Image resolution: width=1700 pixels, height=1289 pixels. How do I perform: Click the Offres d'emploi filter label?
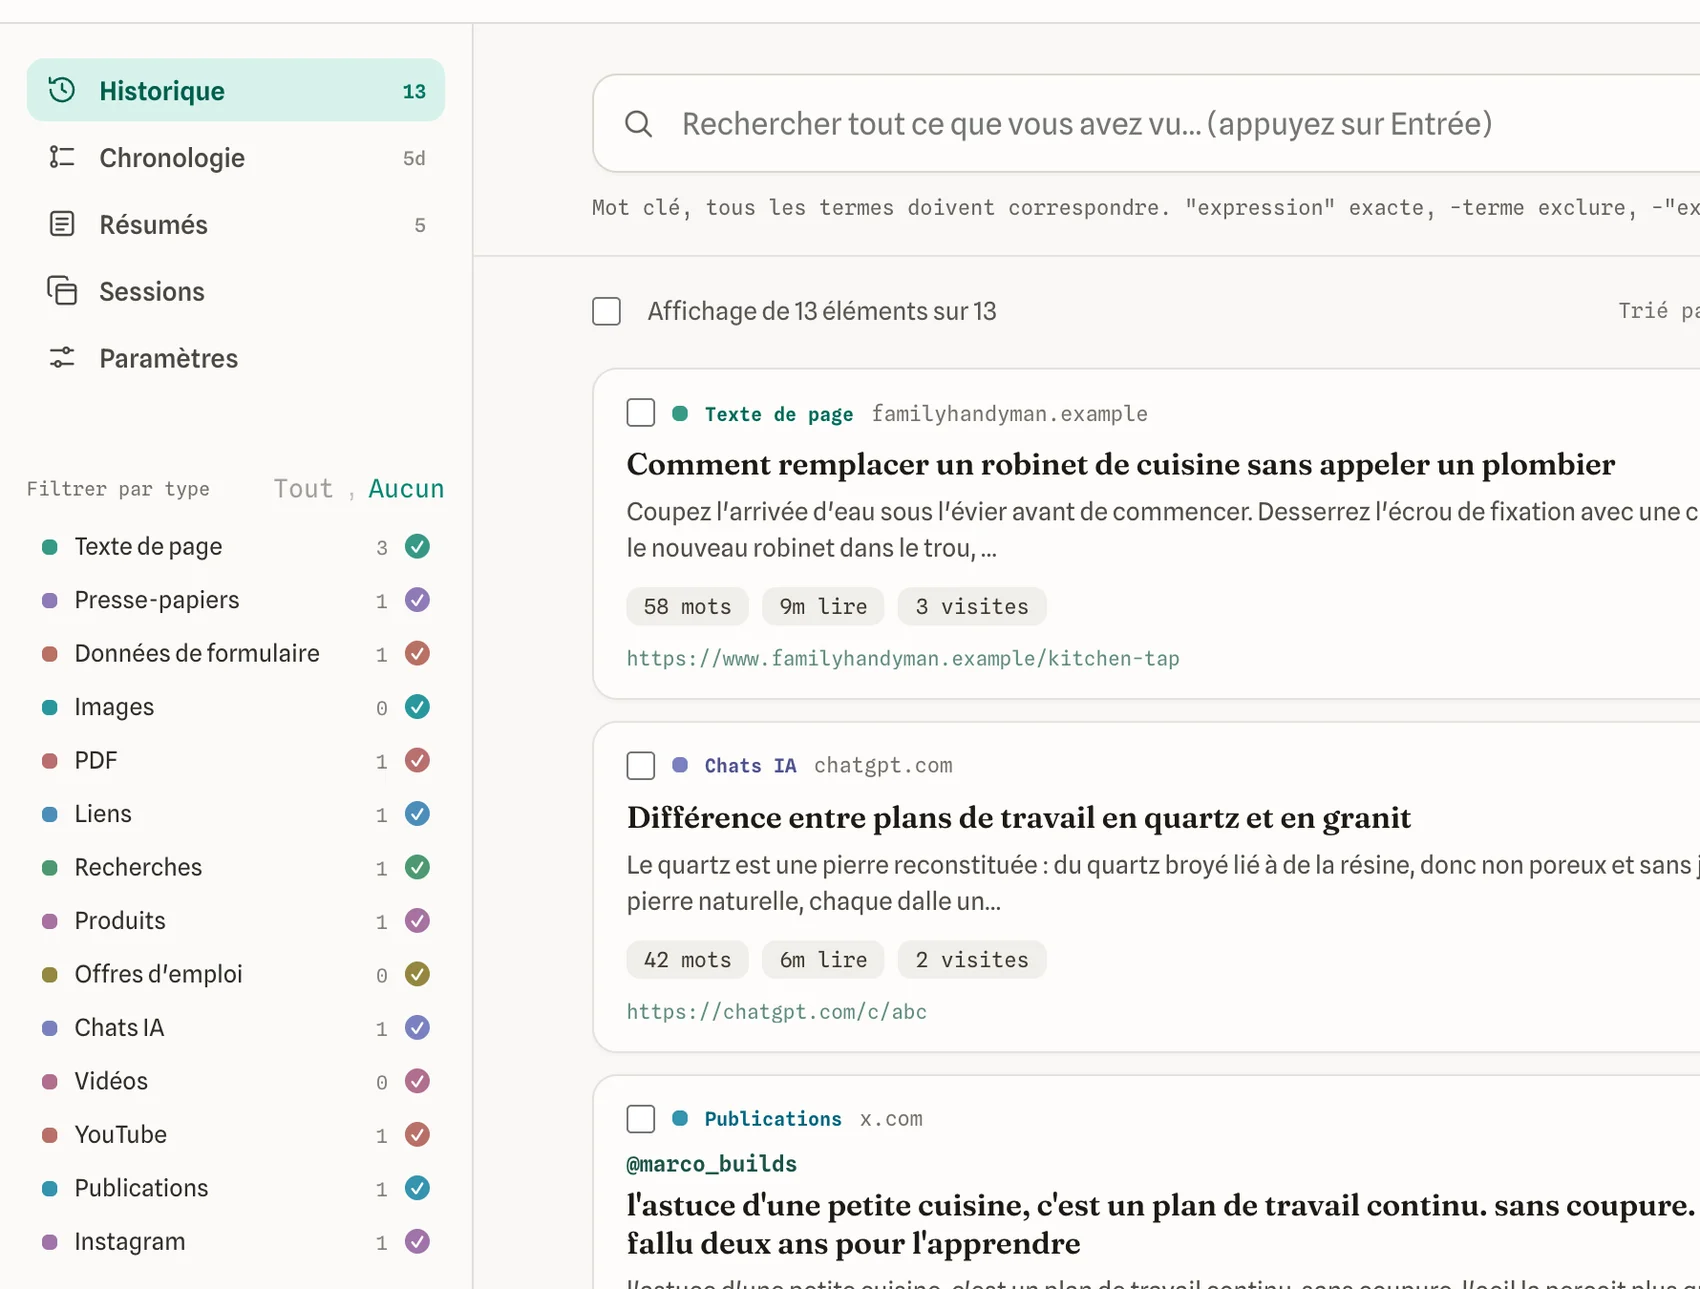point(158,974)
